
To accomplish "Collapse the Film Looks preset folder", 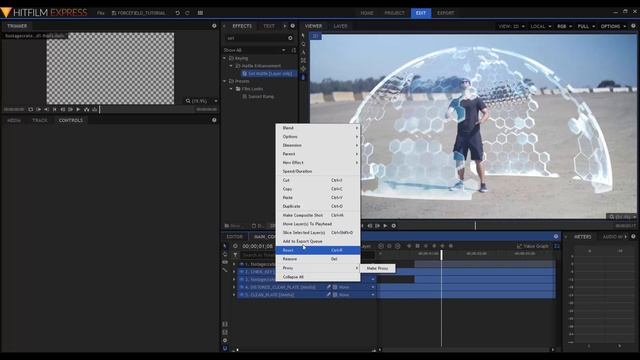I will point(231,89).
